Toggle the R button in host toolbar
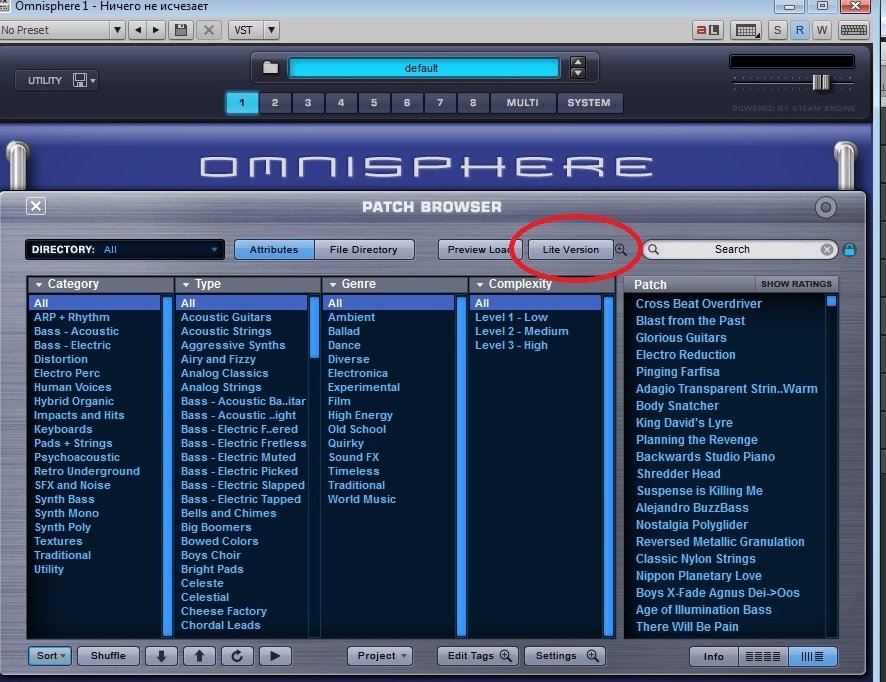Screen dimensions: 886x682 800,30
